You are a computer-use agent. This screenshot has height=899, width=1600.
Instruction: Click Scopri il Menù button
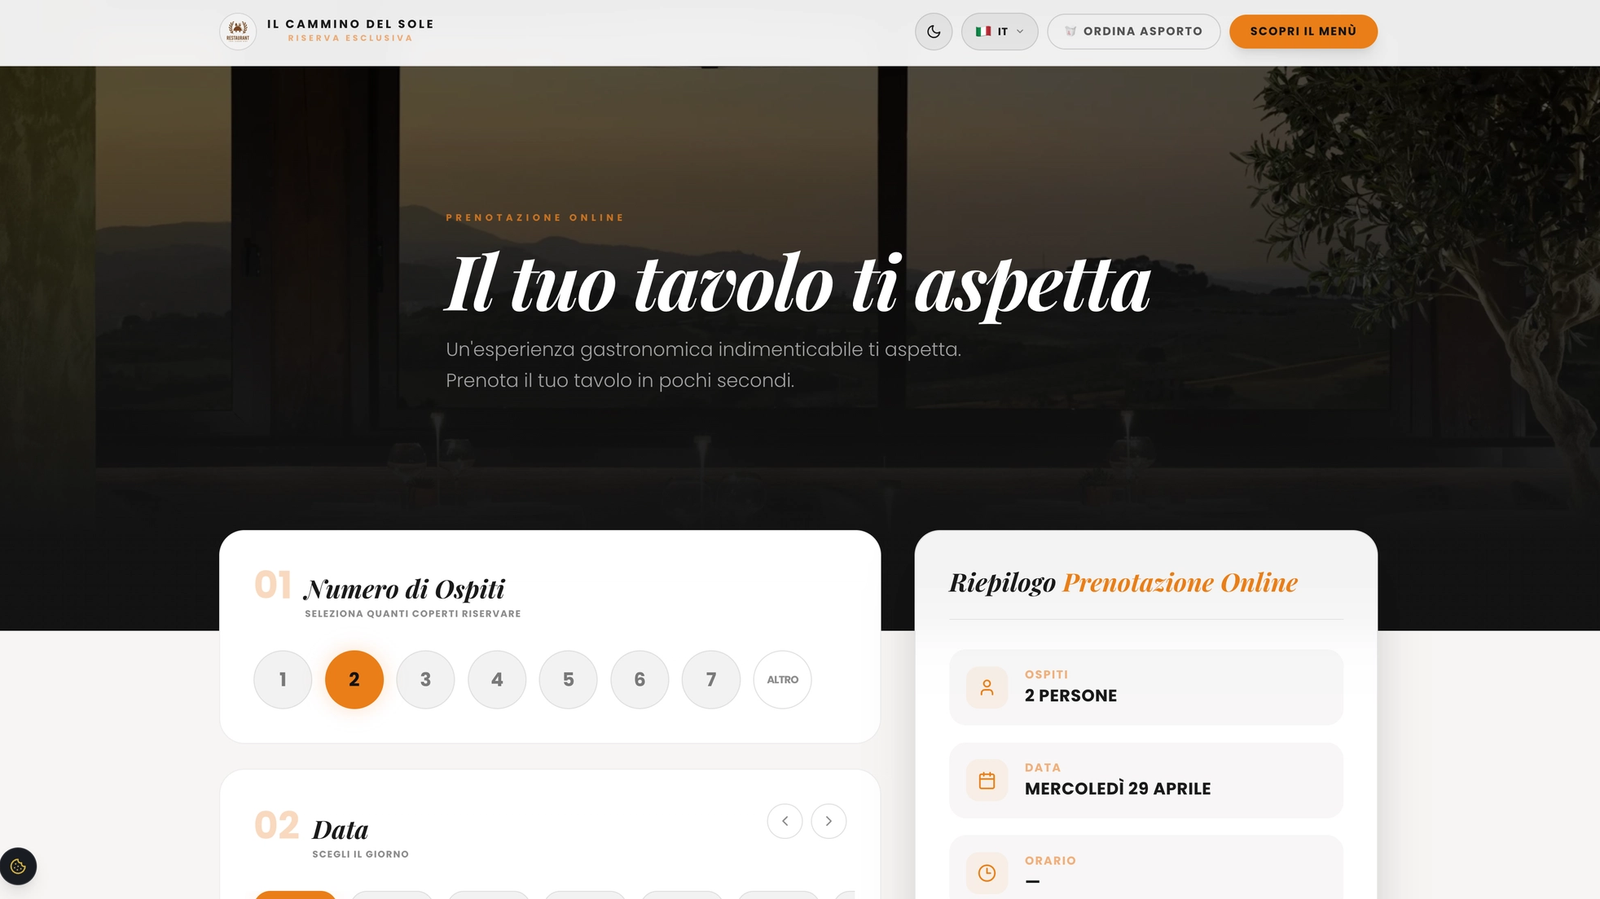coord(1303,31)
